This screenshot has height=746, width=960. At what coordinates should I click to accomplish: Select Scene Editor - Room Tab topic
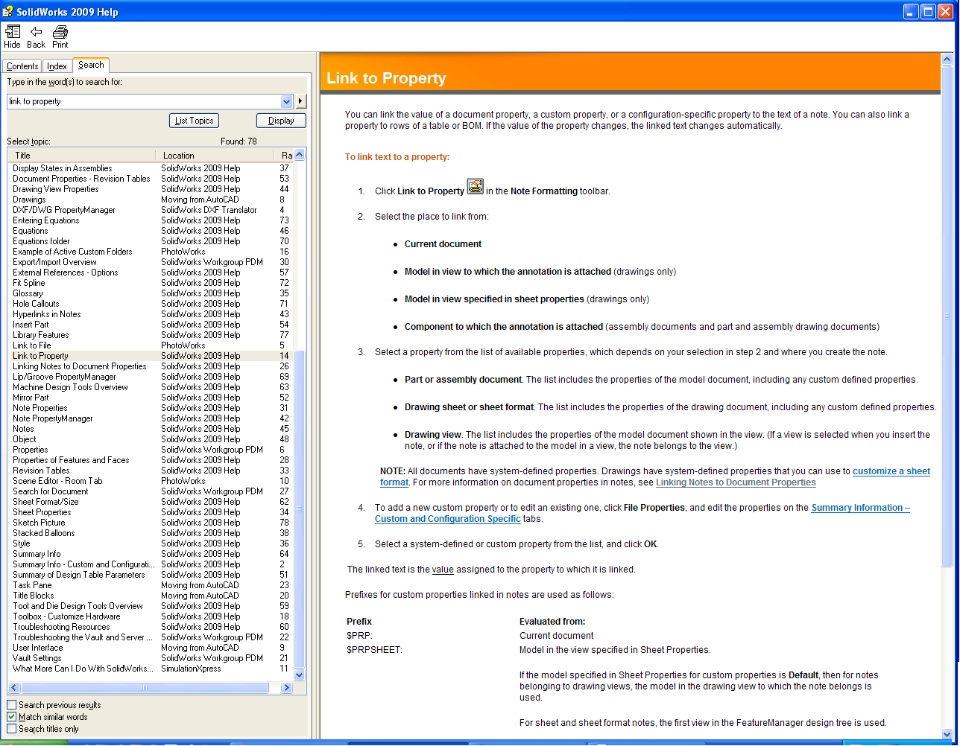(58, 481)
